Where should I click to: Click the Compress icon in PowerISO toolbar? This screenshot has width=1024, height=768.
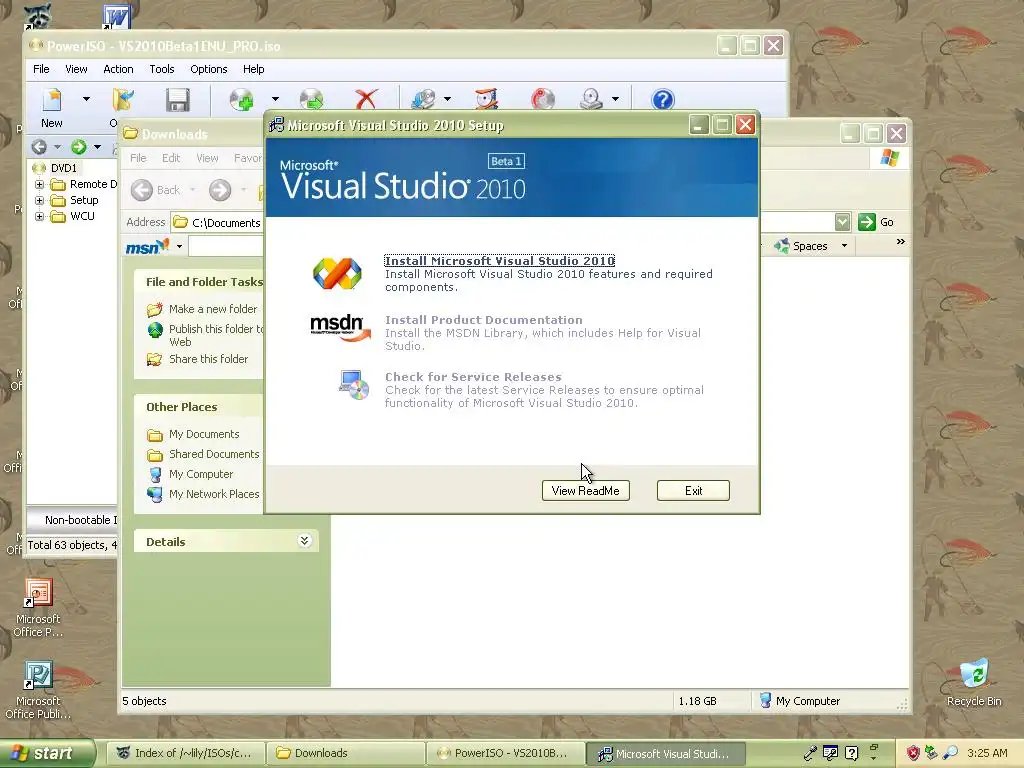(487, 100)
